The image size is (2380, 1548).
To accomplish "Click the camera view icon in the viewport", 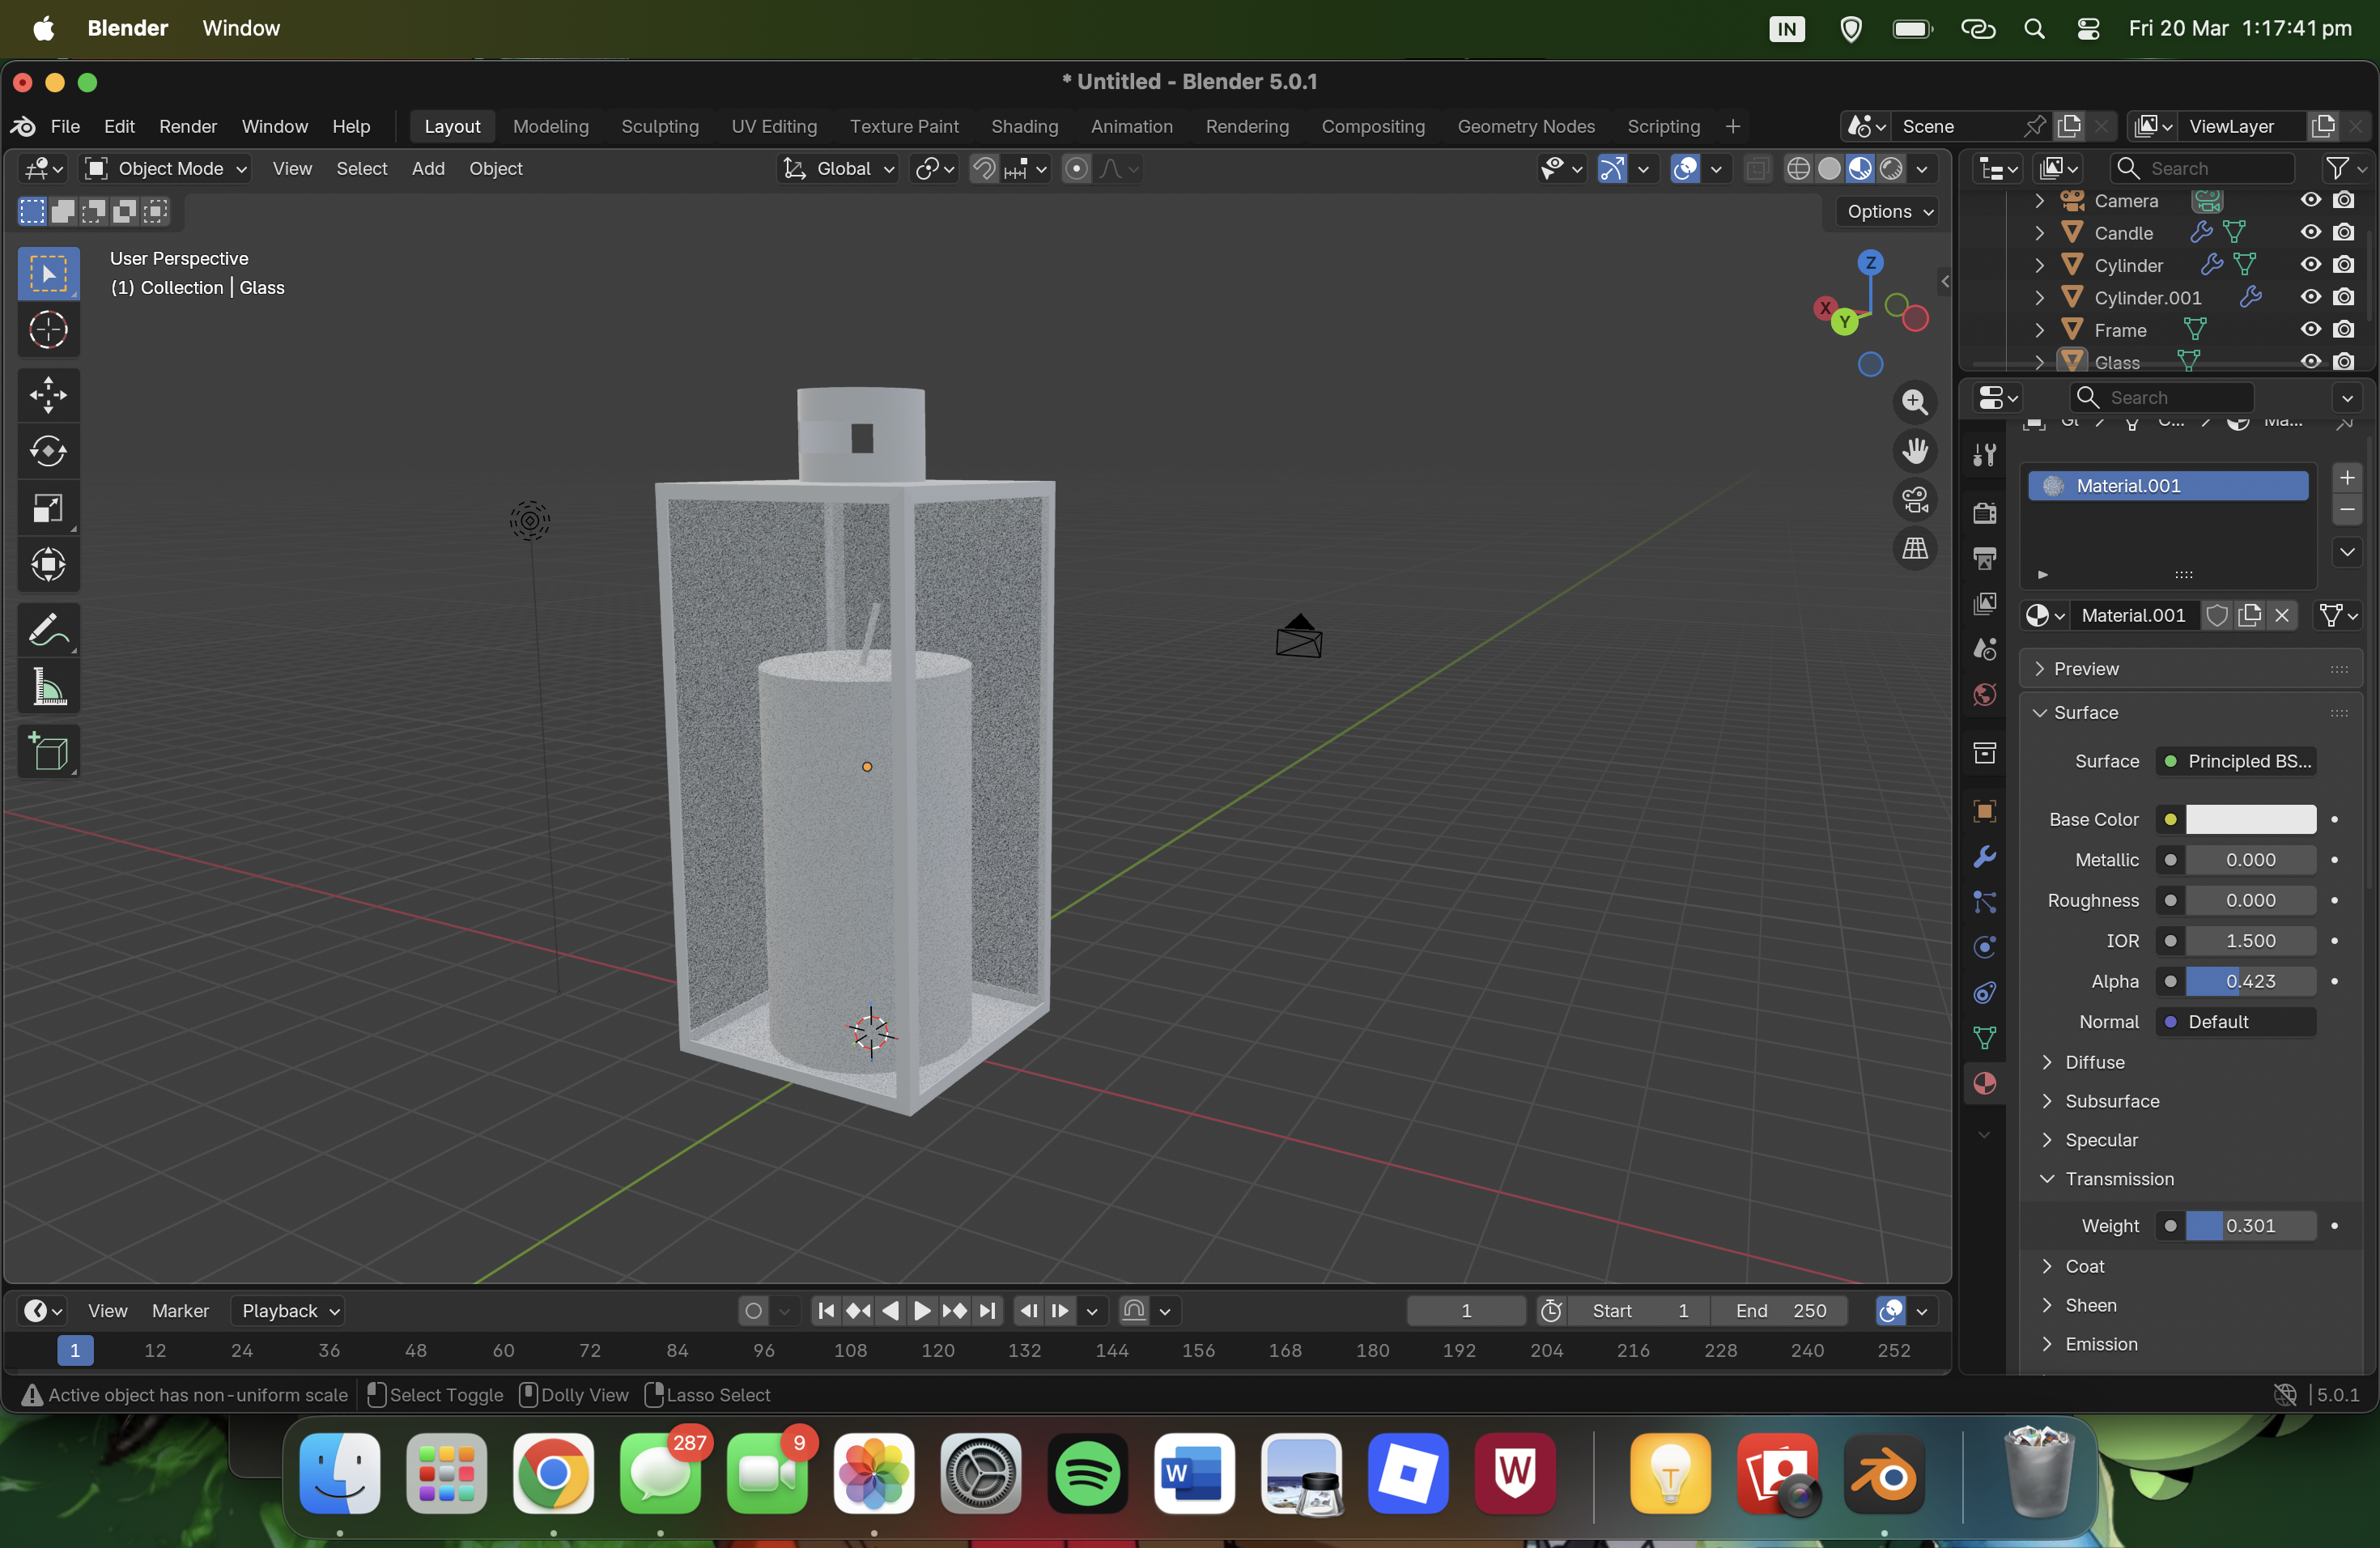I will pos(1914,500).
